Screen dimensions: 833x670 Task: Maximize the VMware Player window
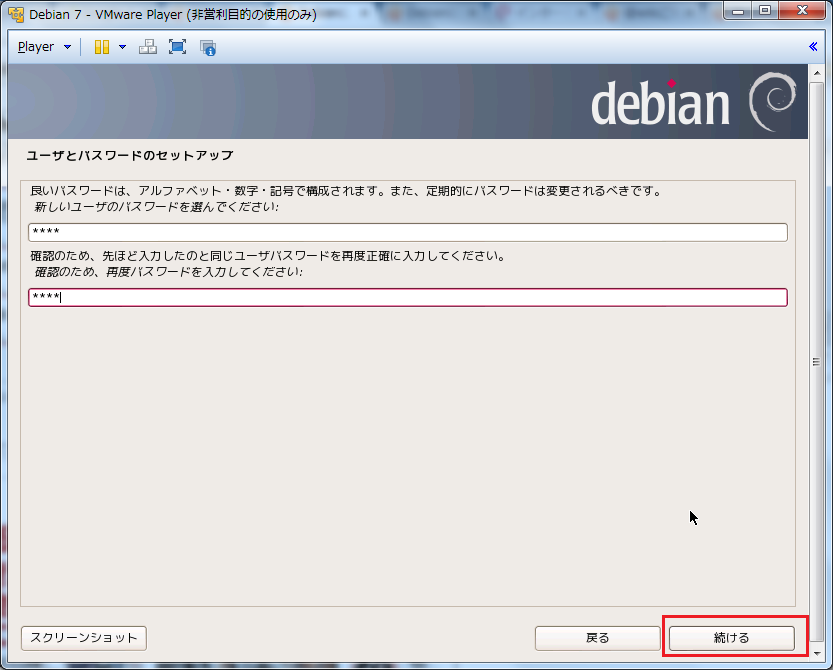click(x=766, y=12)
